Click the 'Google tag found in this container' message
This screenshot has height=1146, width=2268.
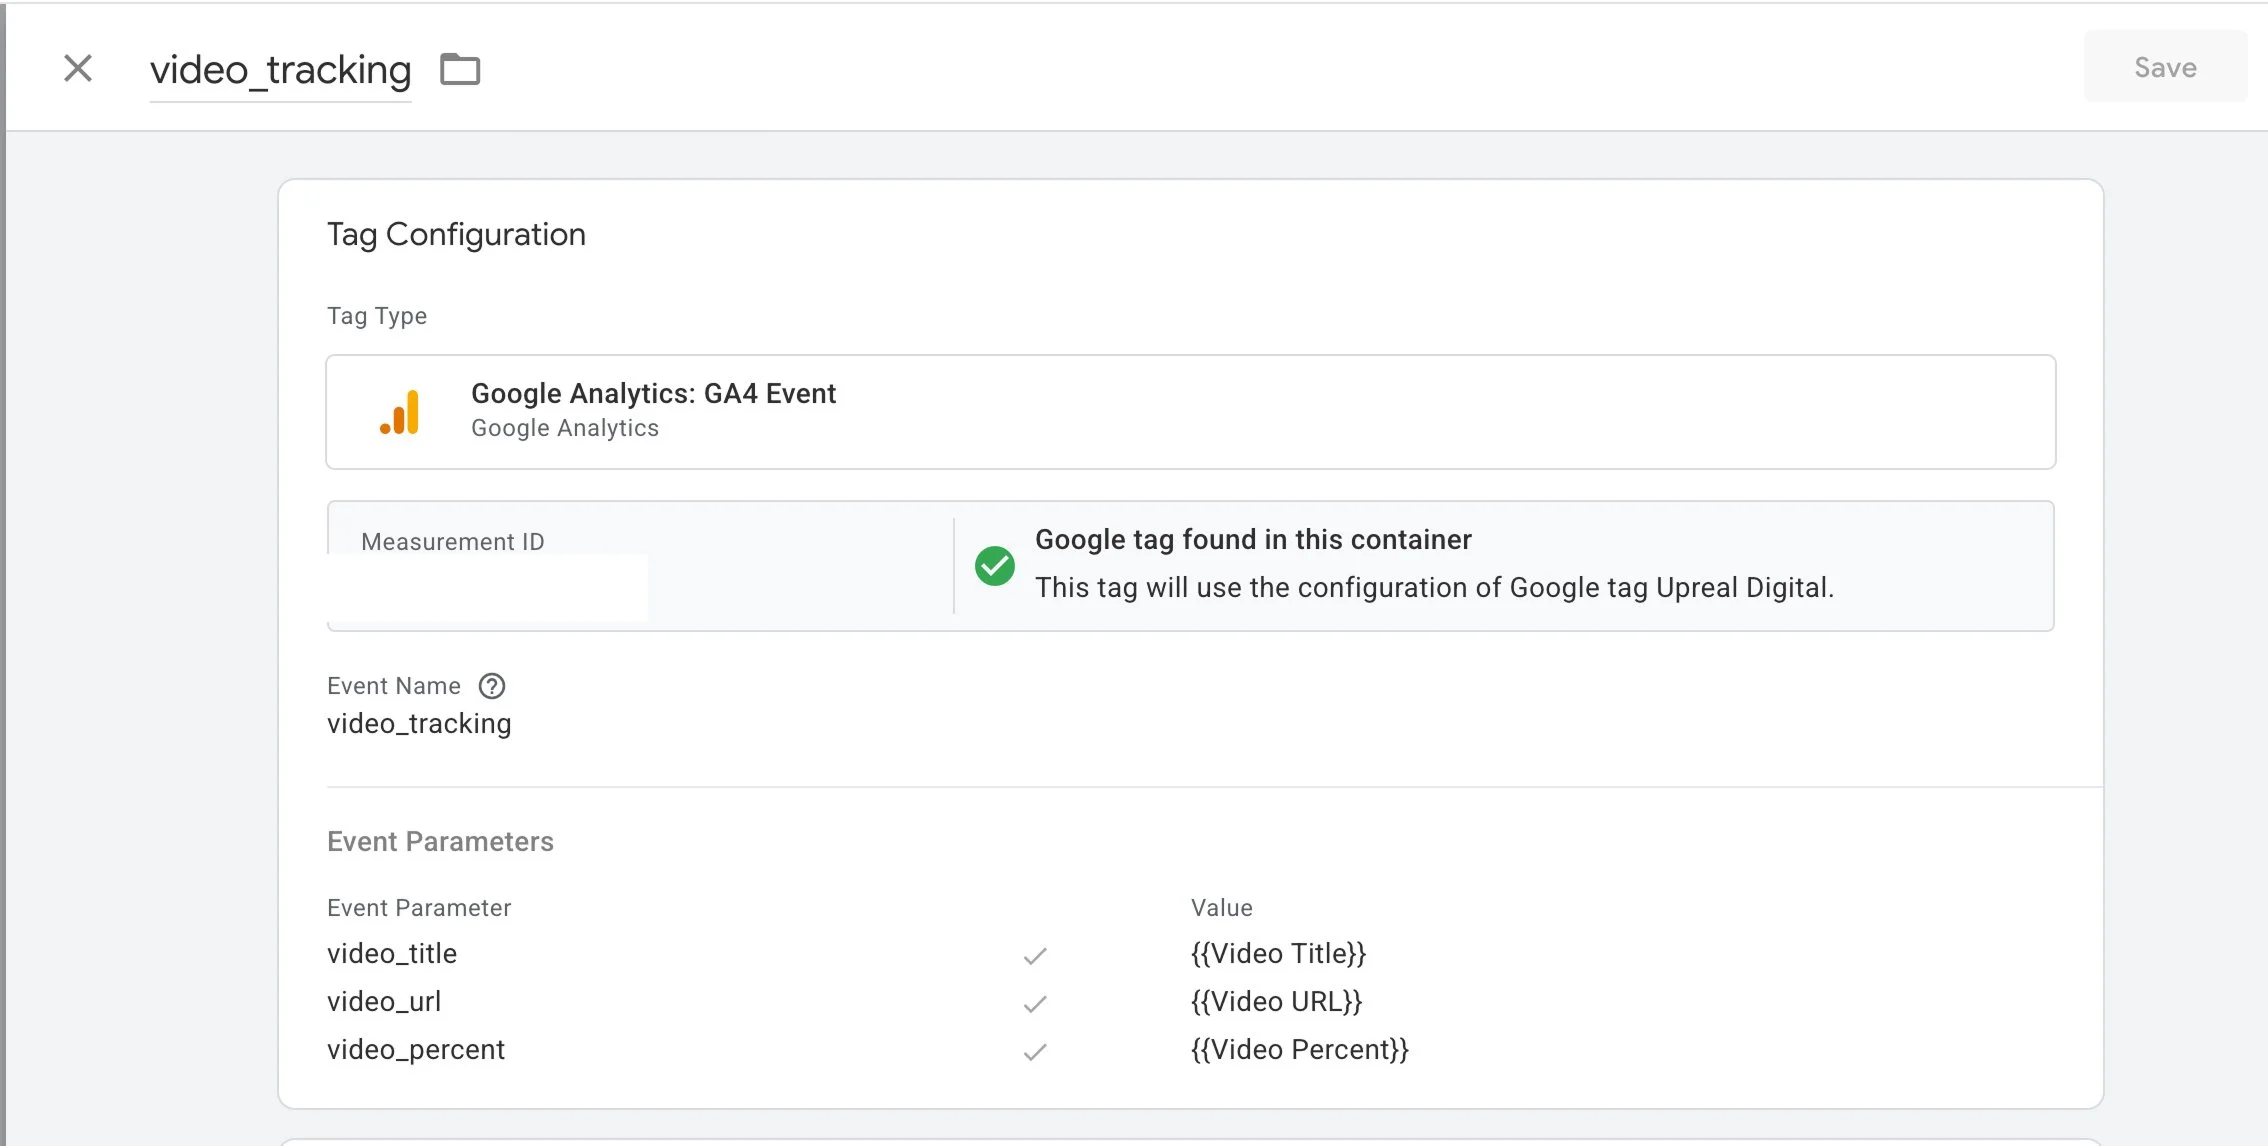click(1253, 539)
